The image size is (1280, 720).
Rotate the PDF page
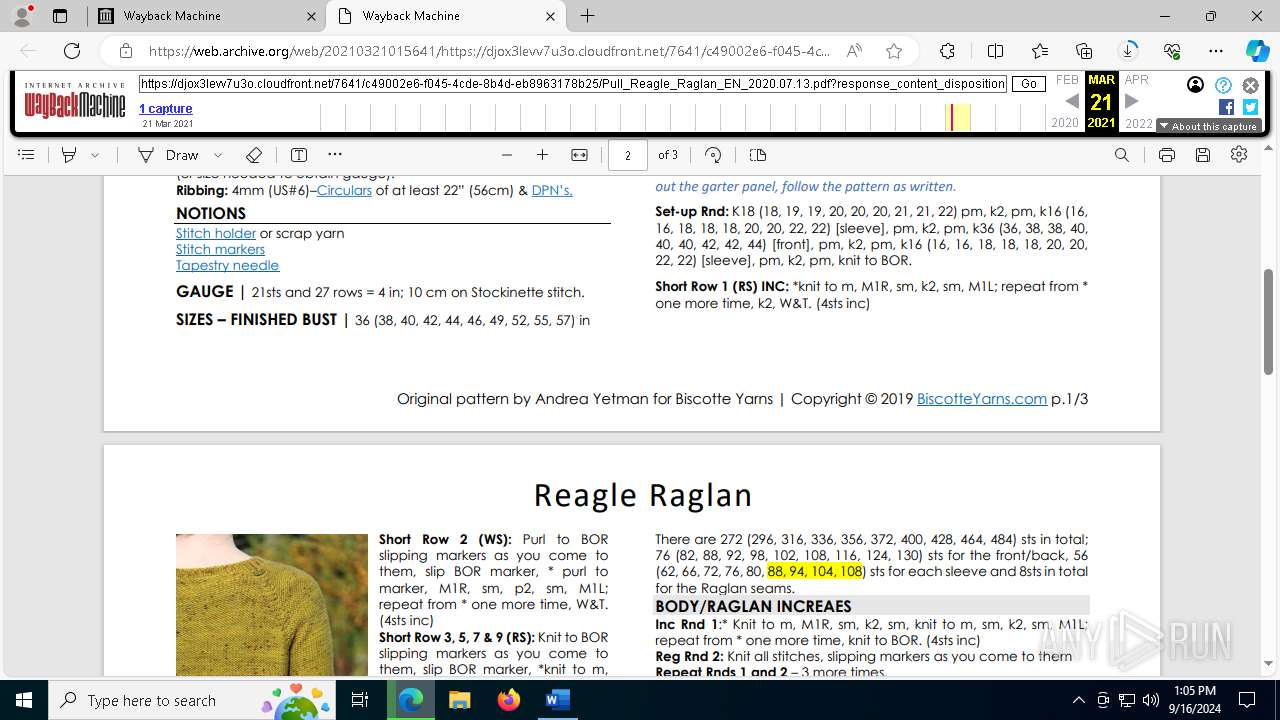[x=713, y=155]
